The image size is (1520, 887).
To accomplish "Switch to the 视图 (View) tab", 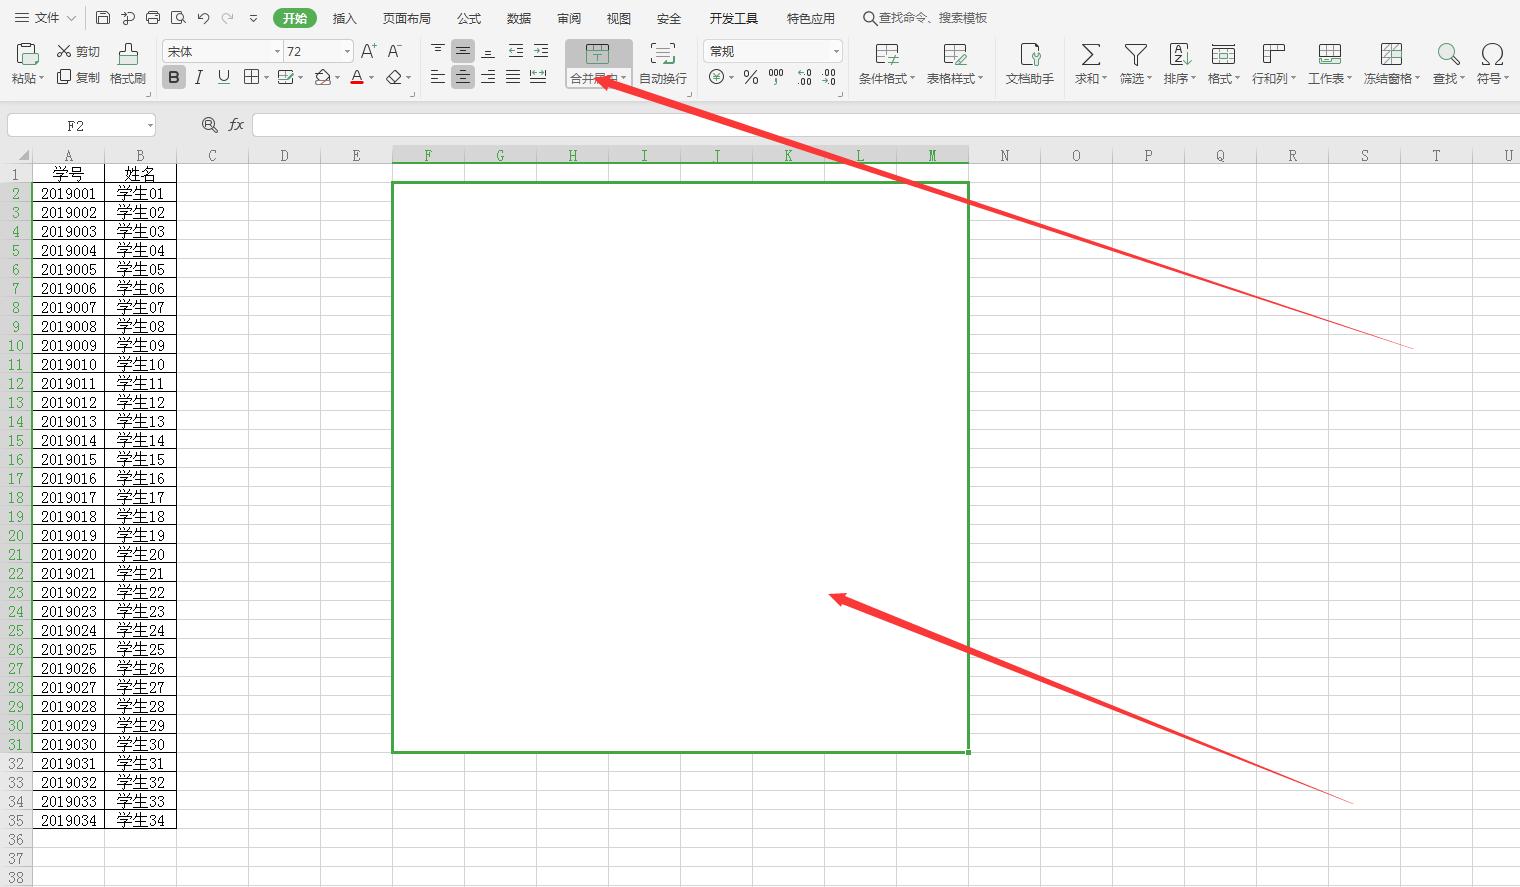I will point(618,18).
